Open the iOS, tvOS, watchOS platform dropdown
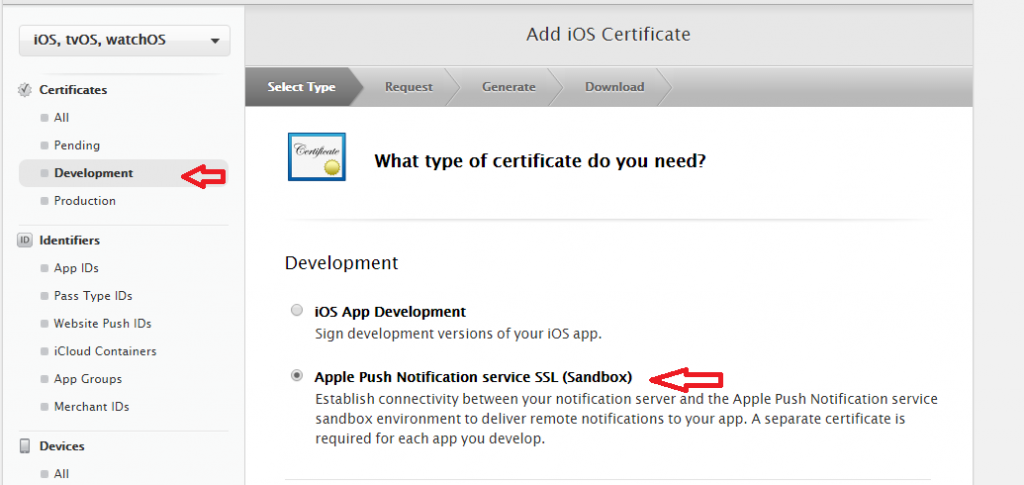 [x=124, y=41]
